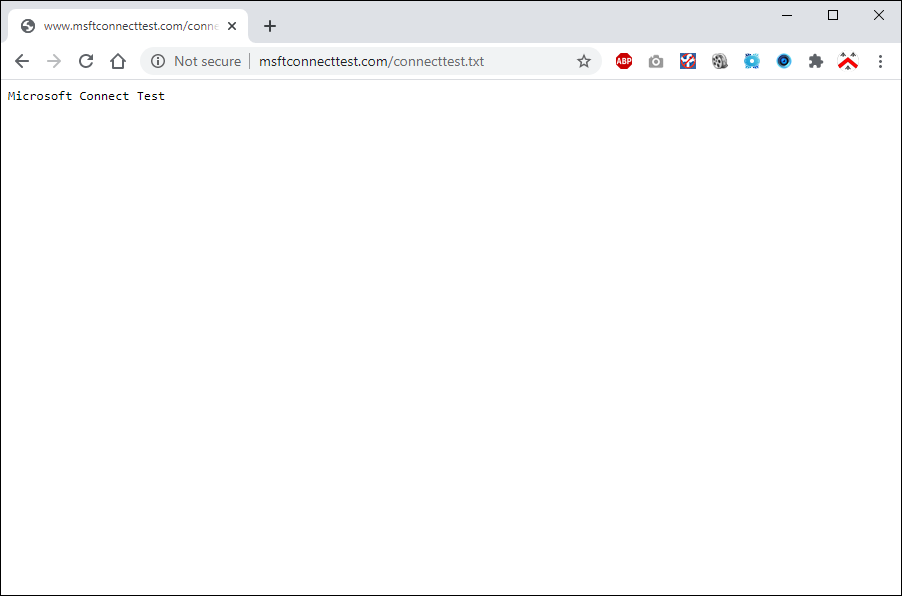This screenshot has width=902, height=596.
Task: Open the Extensions puzzle piece menu
Action: pyautogui.click(x=815, y=61)
